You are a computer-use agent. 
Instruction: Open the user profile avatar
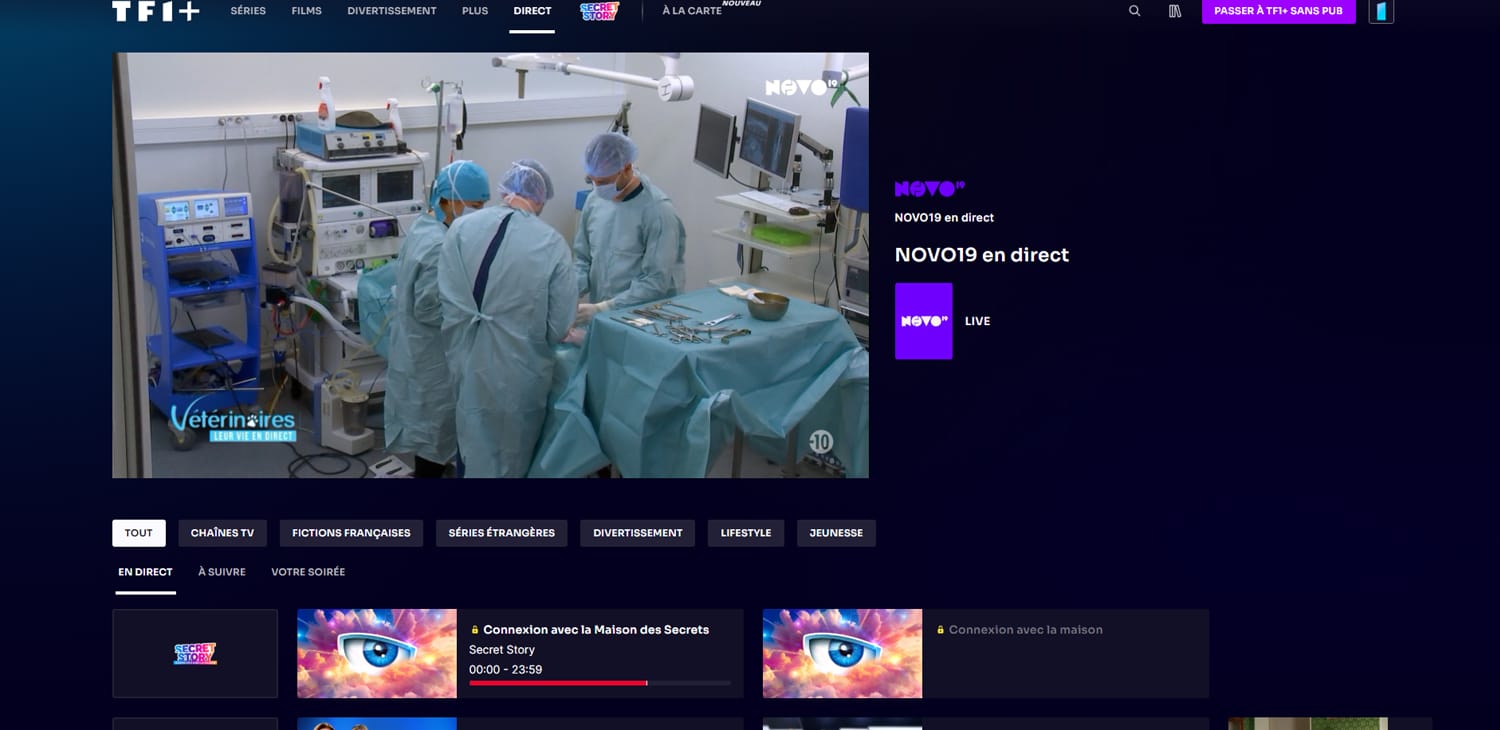point(1381,11)
